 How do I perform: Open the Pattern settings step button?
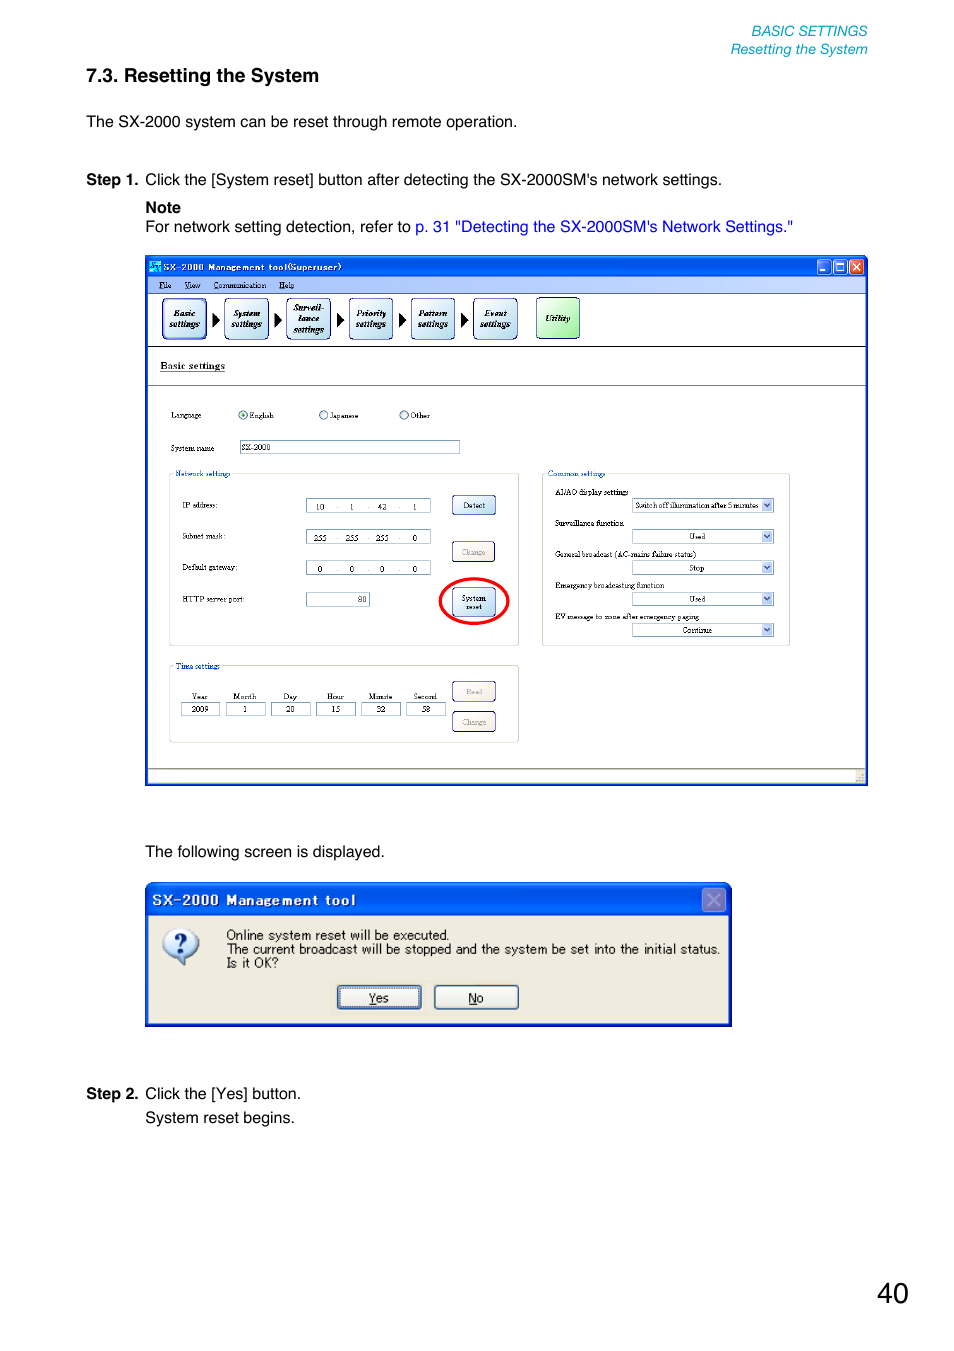(433, 319)
